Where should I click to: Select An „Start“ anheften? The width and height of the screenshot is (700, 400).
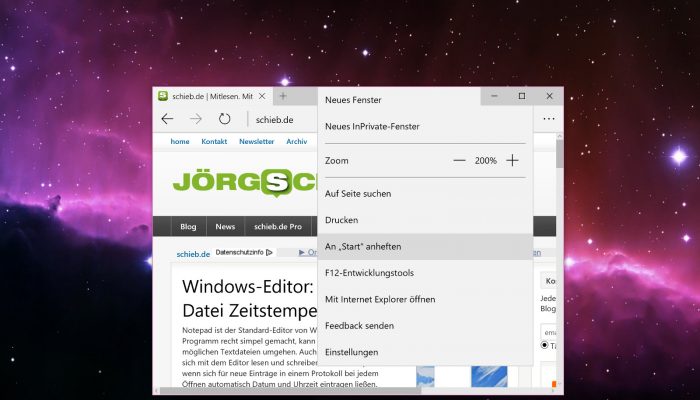coord(425,246)
